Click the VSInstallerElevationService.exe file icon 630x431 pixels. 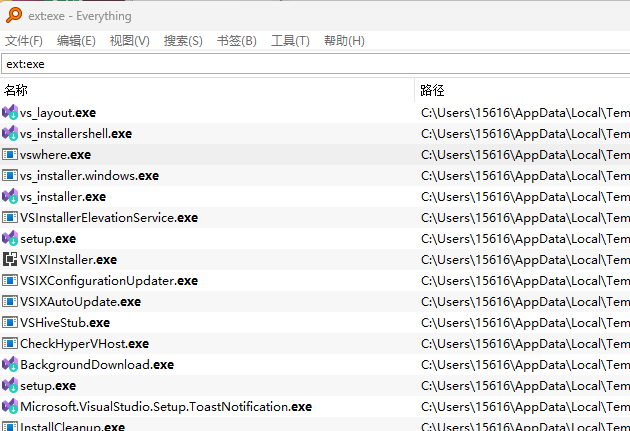pos(10,217)
